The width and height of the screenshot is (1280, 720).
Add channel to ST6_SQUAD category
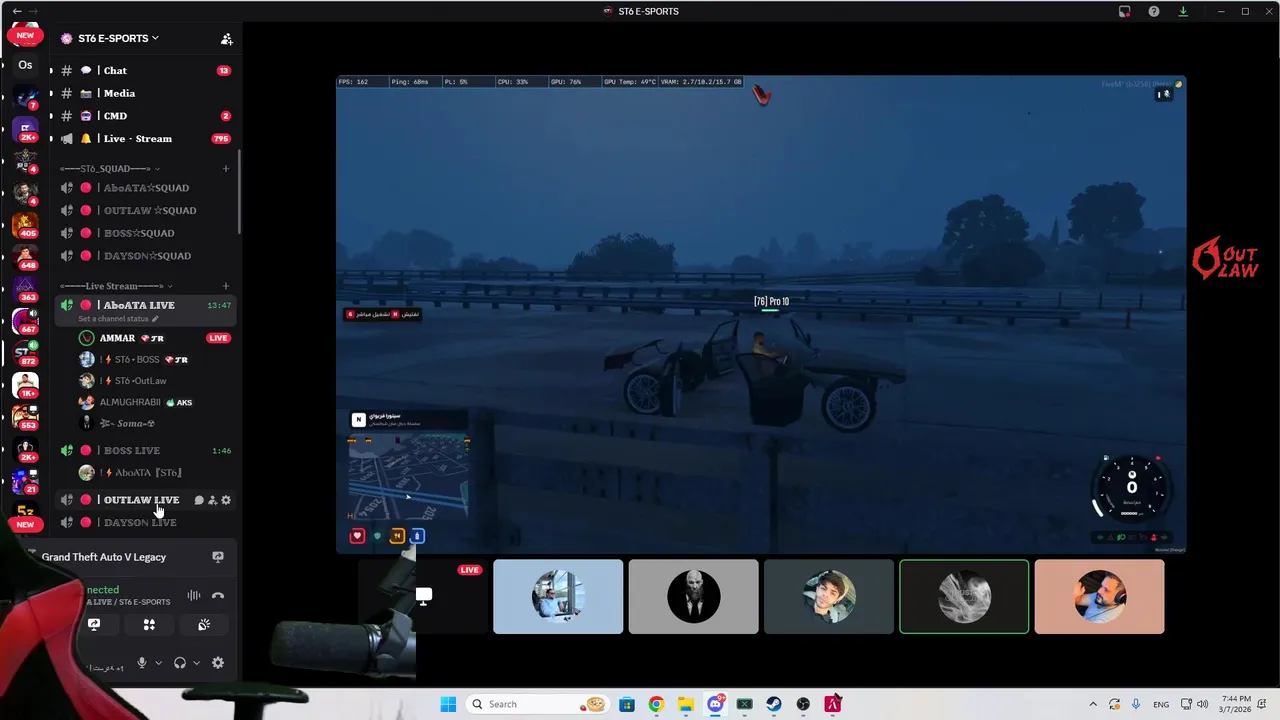[x=226, y=168]
